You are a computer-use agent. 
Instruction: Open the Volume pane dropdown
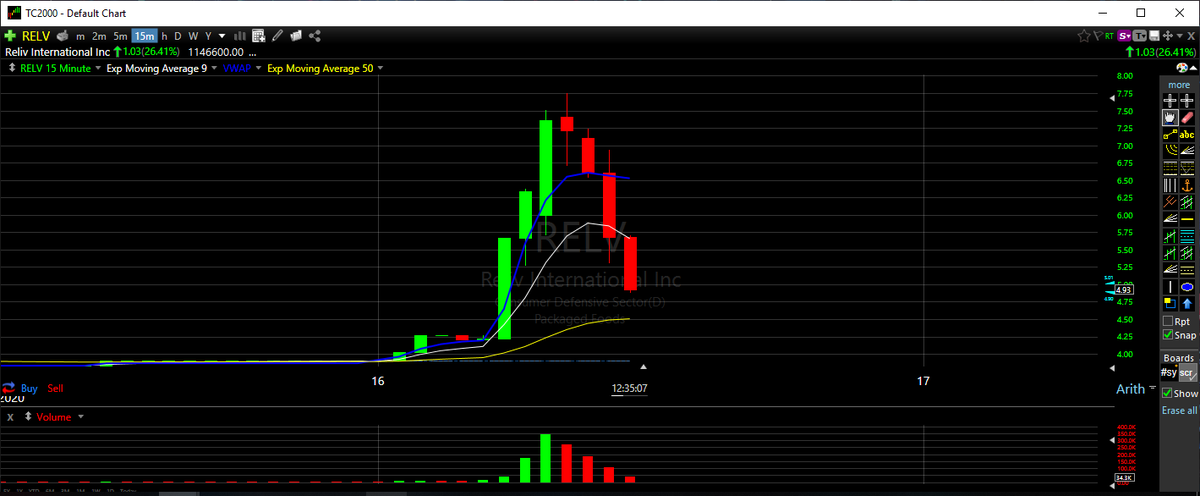pos(81,417)
